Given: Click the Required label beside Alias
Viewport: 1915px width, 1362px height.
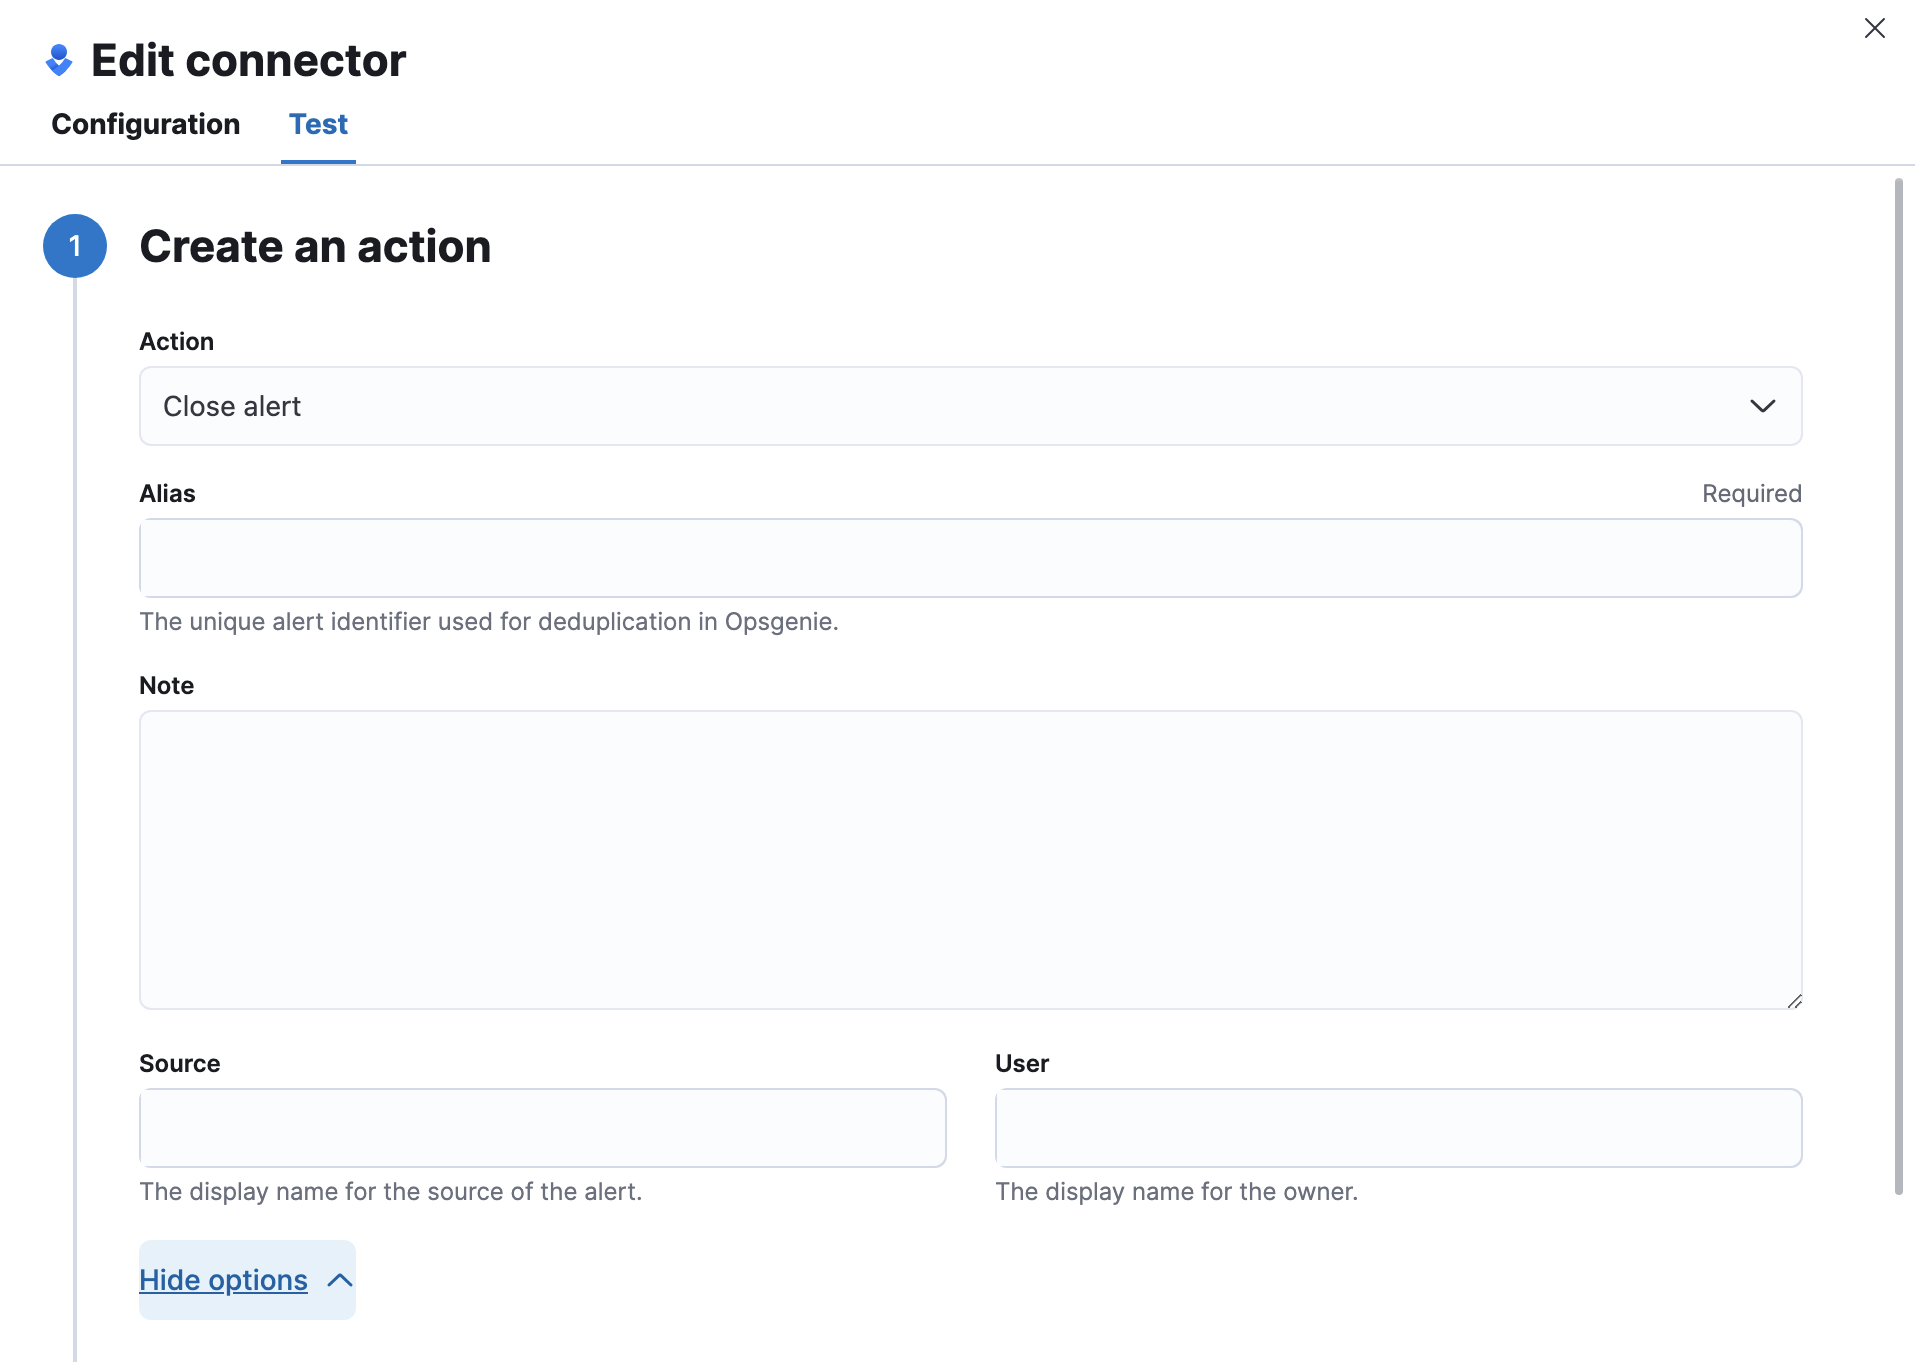Looking at the screenshot, I should [1751, 493].
